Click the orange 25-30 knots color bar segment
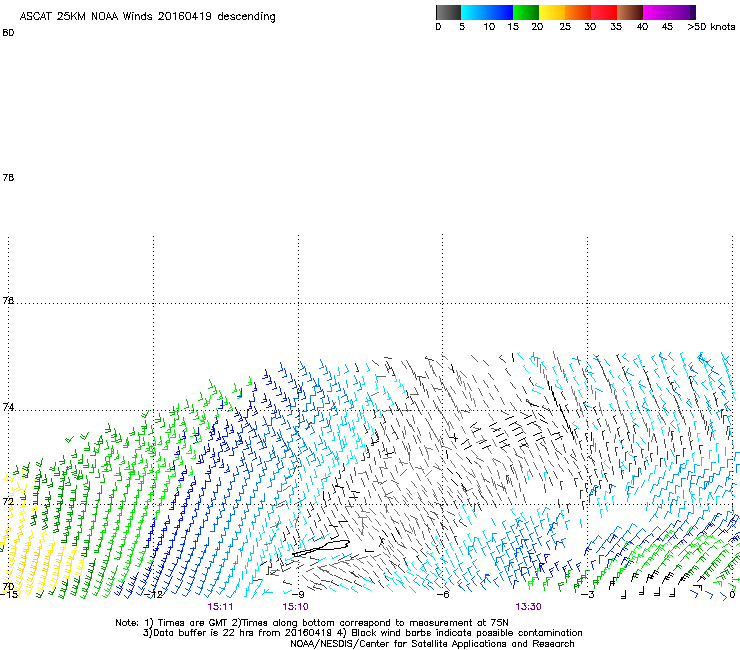The width and height of the screenshot is (740, 650). click(578, 12)
